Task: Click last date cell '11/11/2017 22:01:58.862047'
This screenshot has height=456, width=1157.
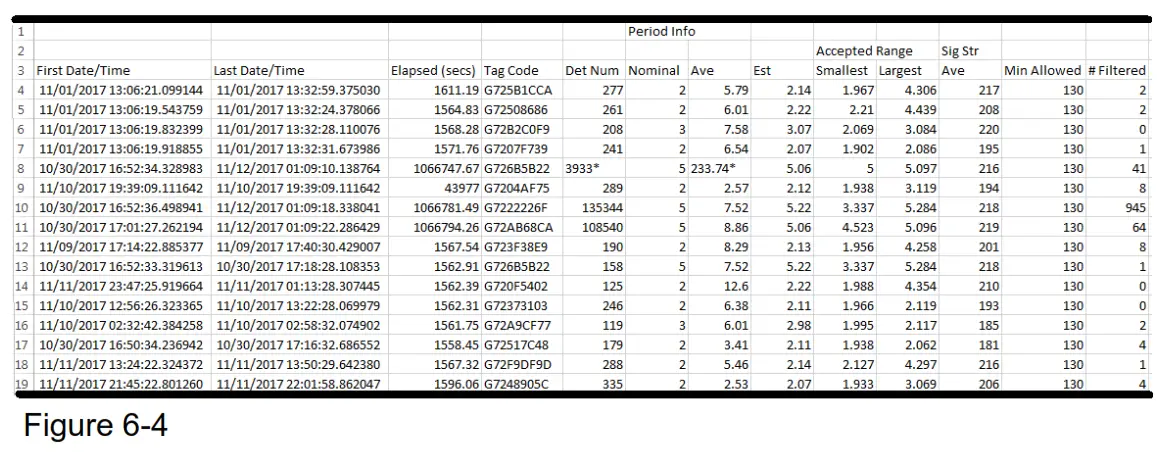Action: [x=300, y=383]
